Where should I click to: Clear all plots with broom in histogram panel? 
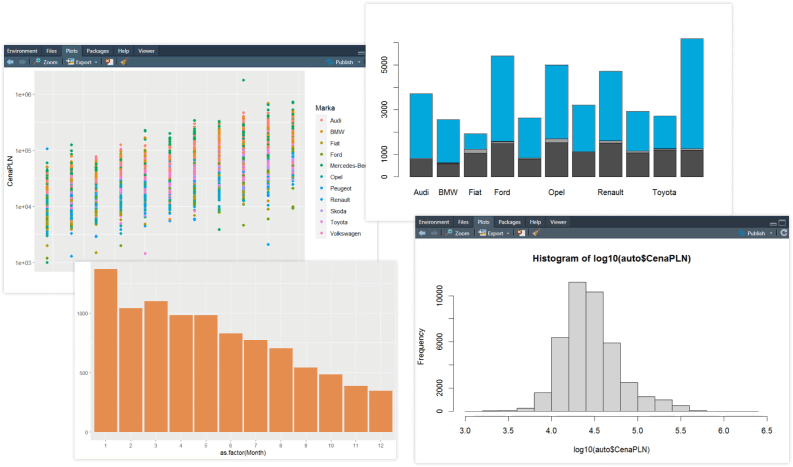[534, 232]
